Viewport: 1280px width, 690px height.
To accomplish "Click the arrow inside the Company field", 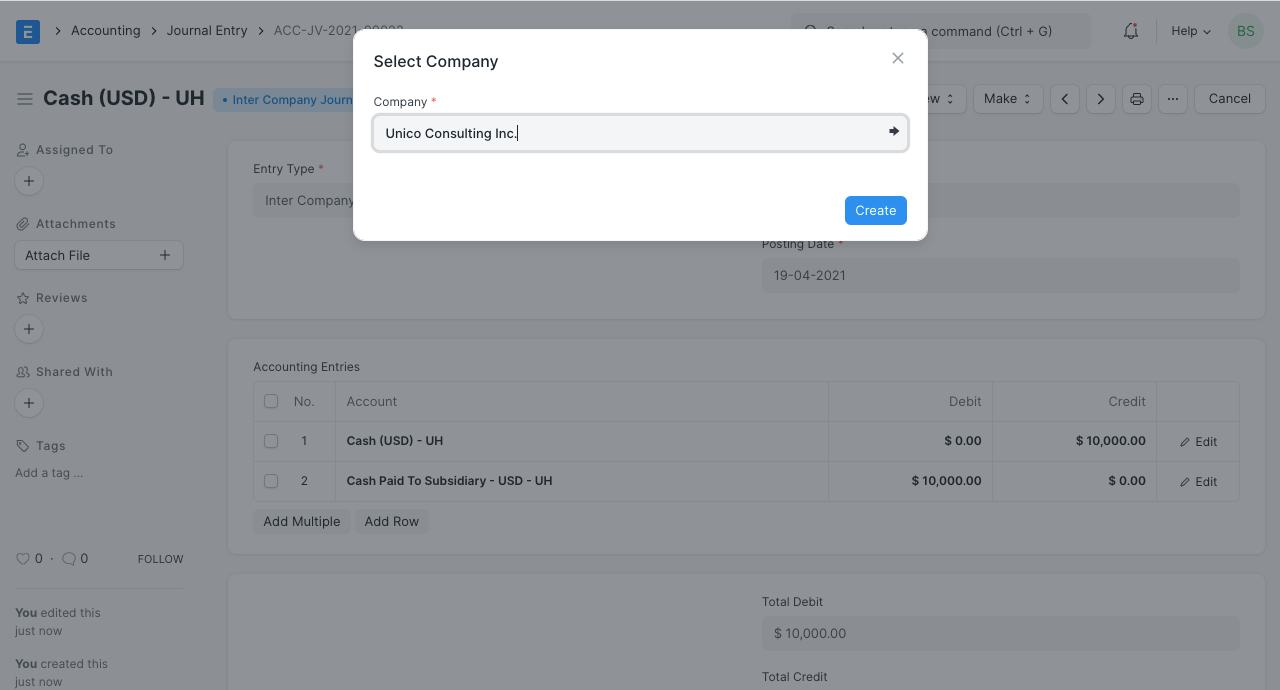I will pos(894,132).
